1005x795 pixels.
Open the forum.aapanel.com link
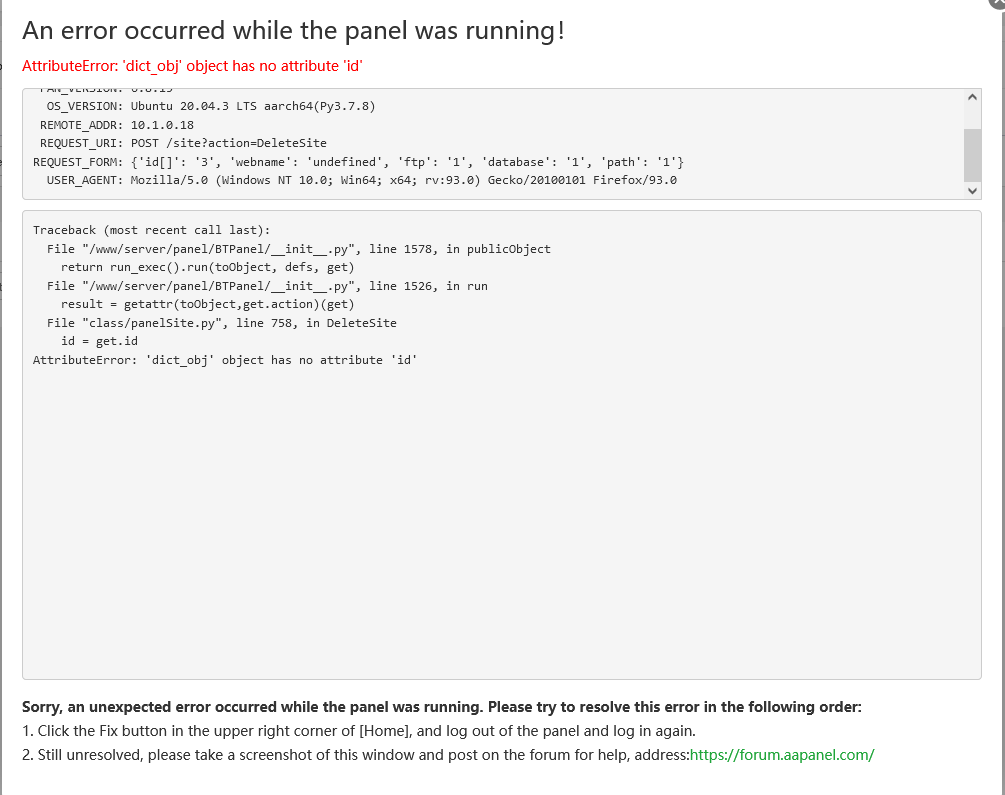click(782, 755)
